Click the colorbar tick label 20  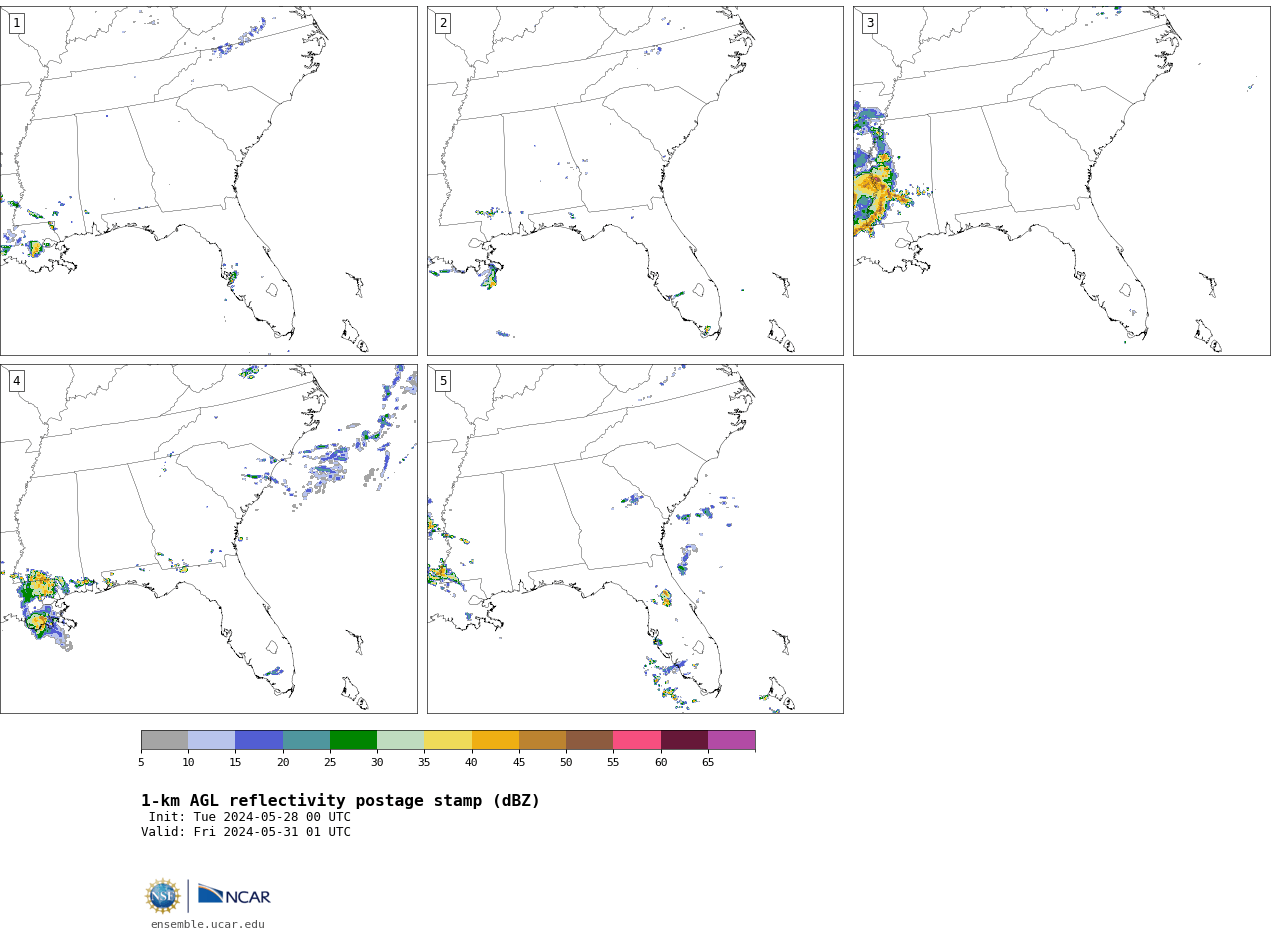(x=283, y=763)
